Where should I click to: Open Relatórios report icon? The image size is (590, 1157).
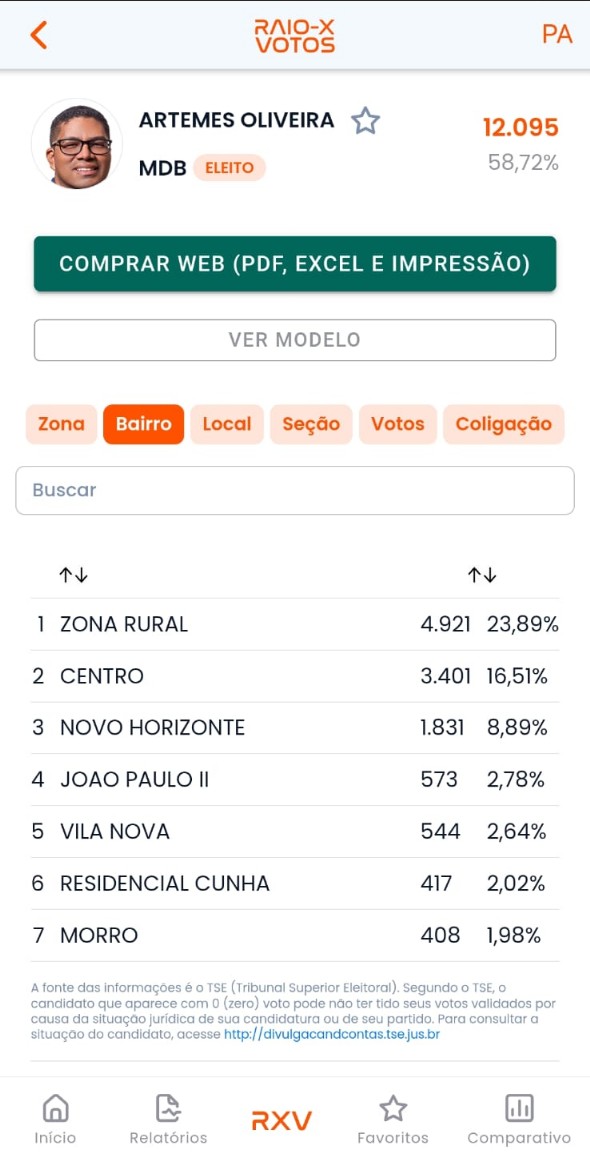168,1108
